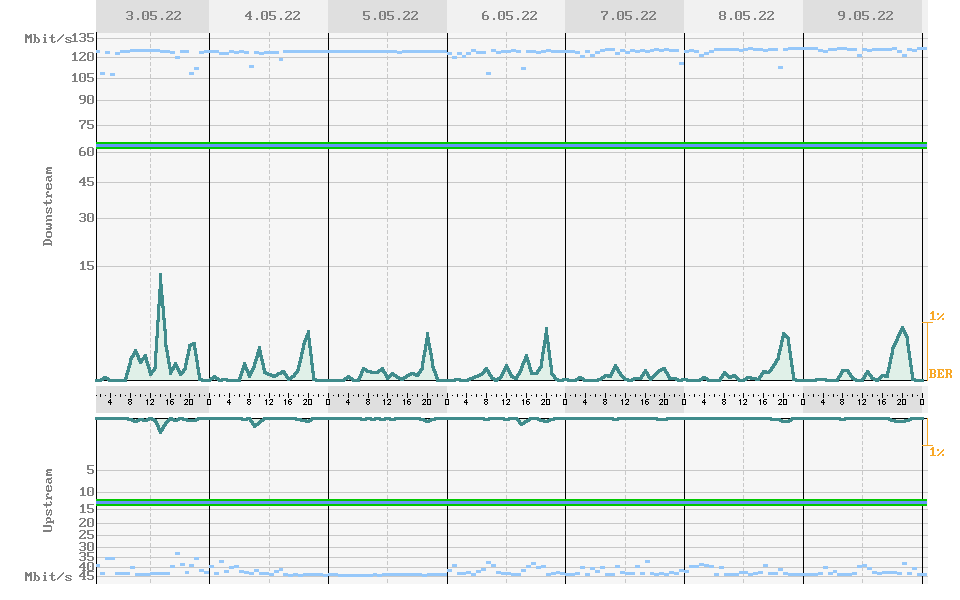The height and width of the screenshot is (600, 960).
Task: Click the orange BER label
Action: [940, 374]
